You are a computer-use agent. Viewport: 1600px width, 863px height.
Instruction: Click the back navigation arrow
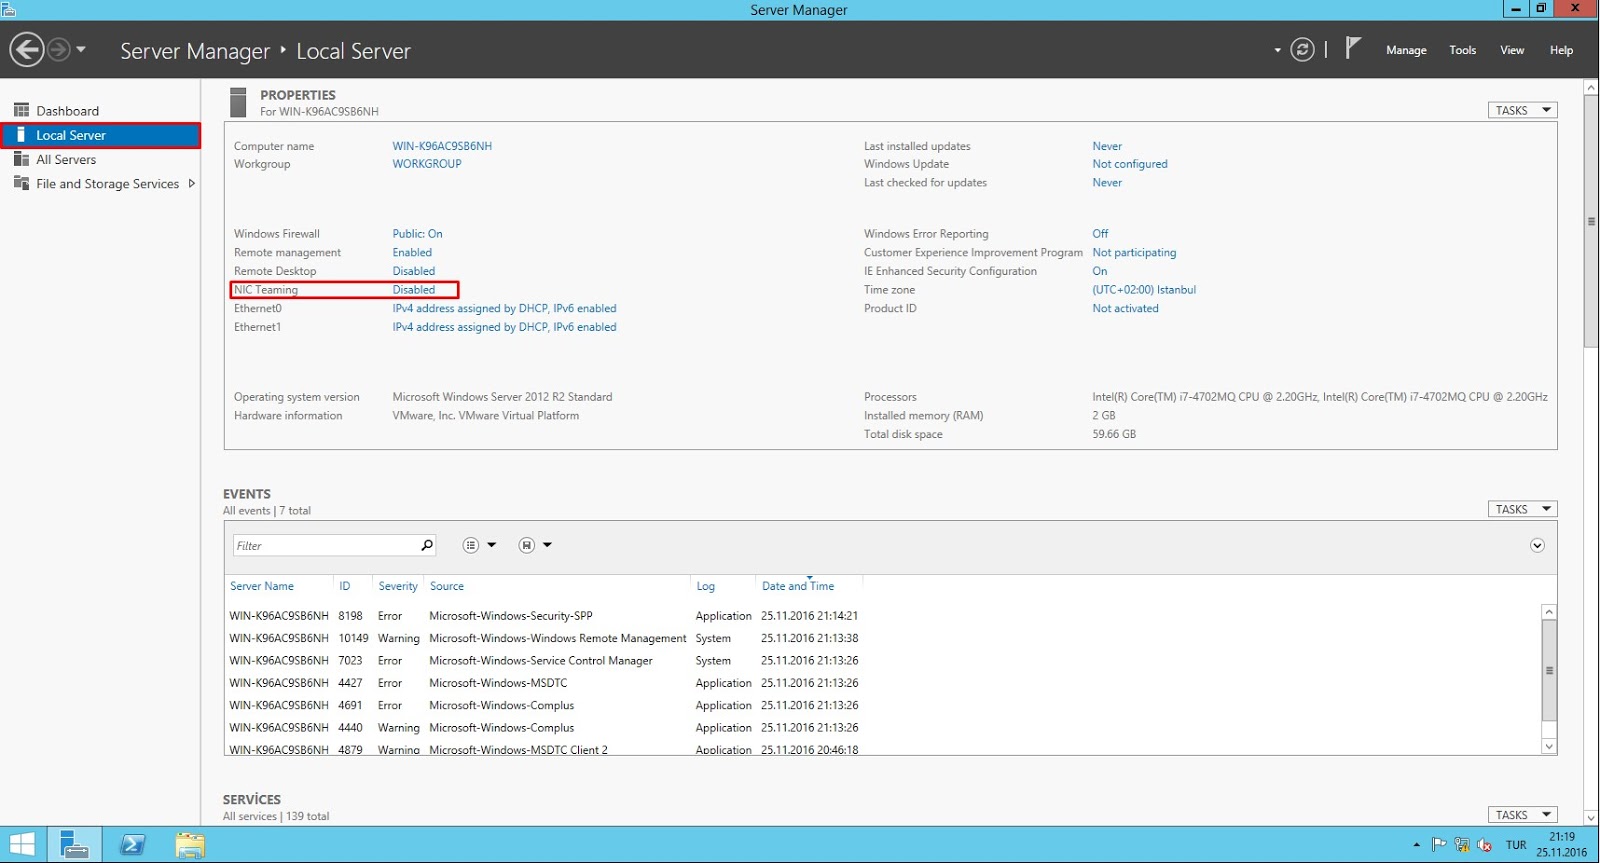[x=27, y=49]
